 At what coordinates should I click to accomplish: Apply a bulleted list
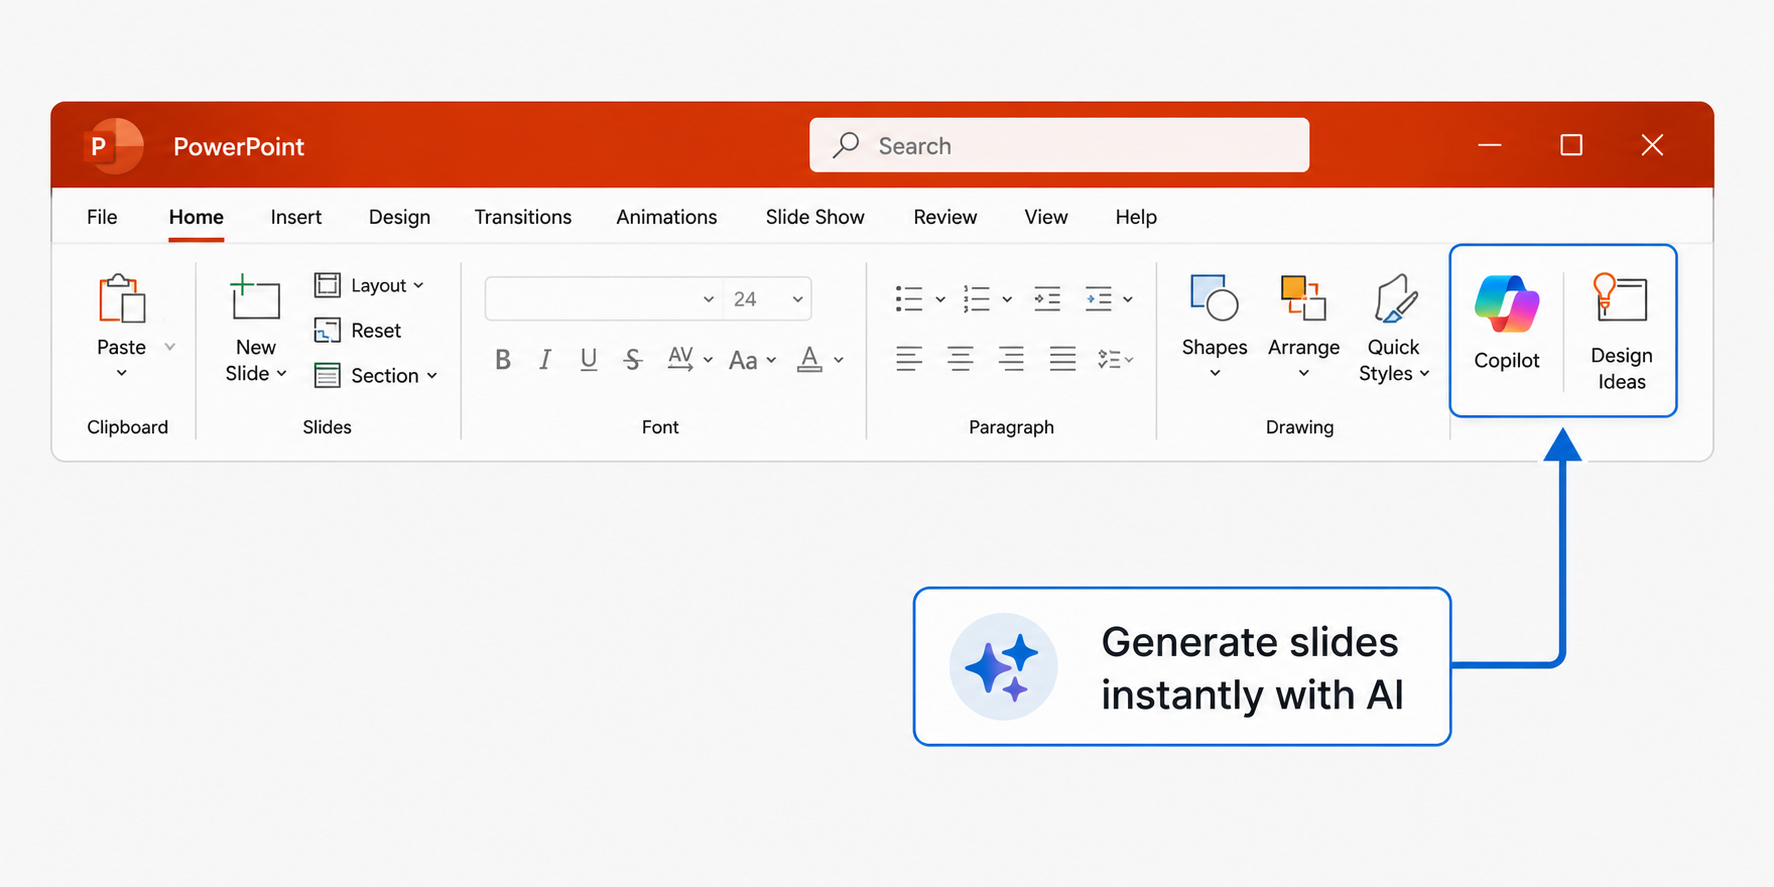[x=909, y=299]
